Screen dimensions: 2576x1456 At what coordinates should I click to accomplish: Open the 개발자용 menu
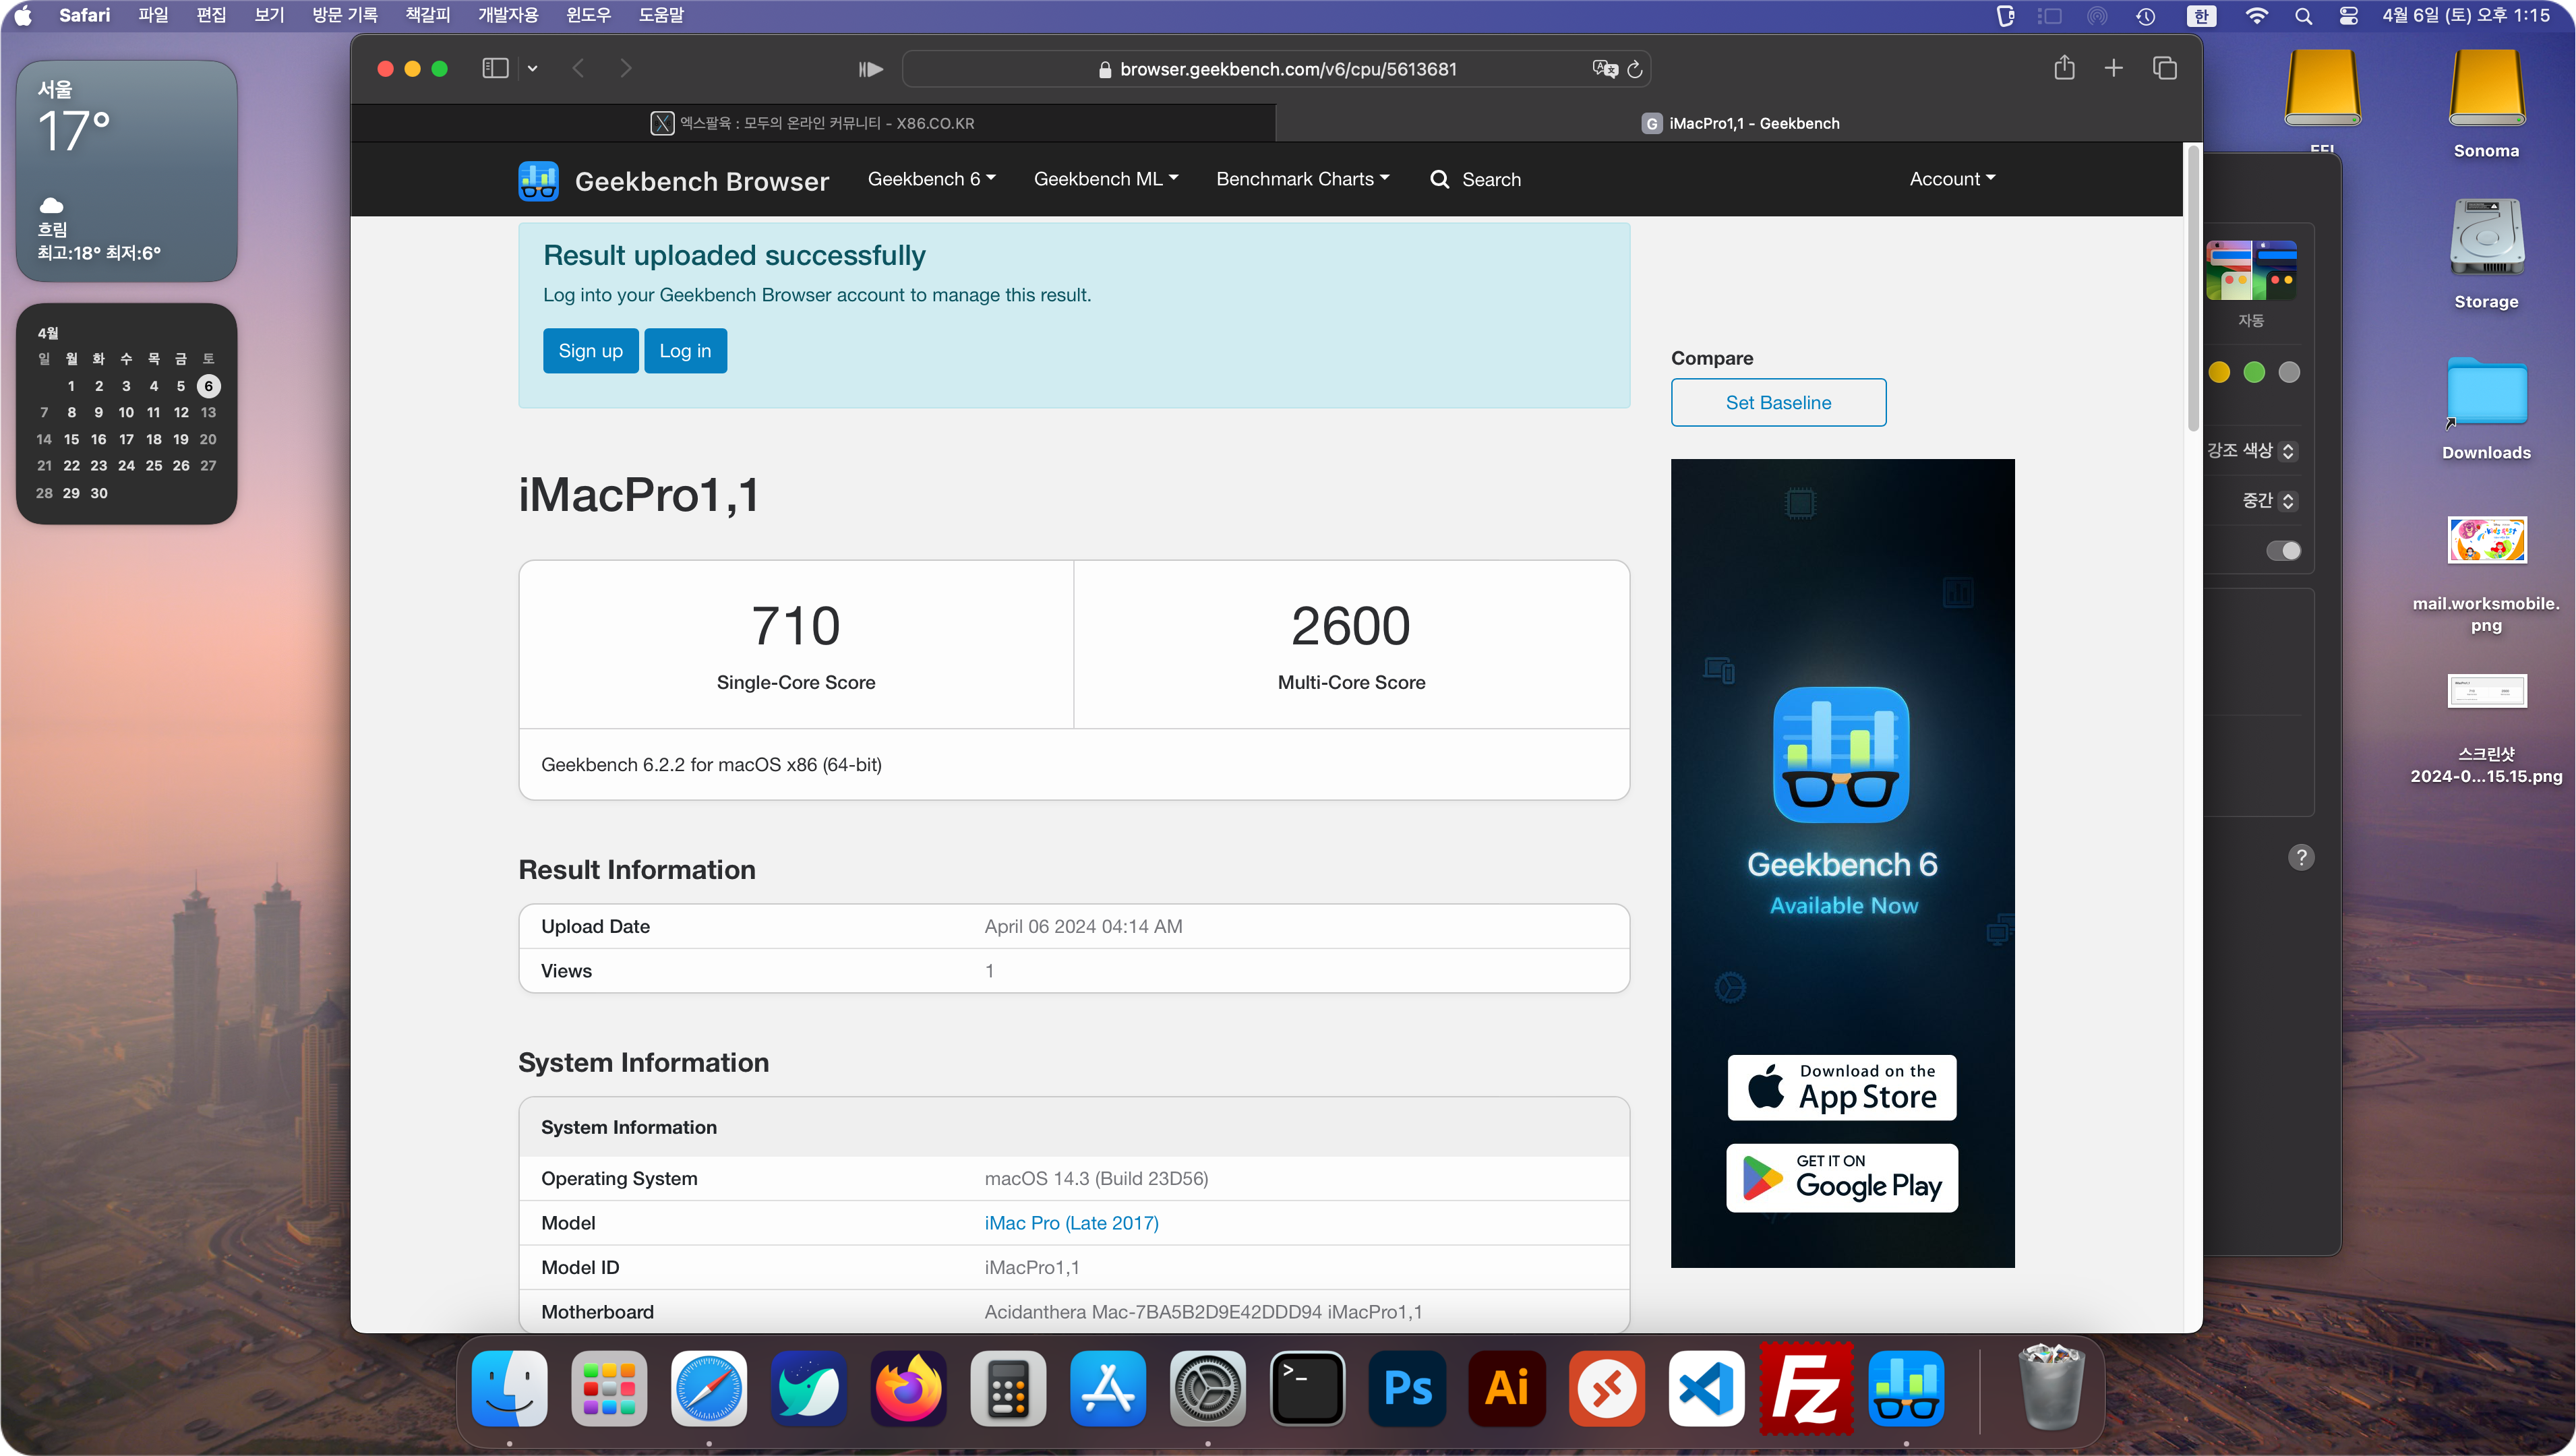click(x=508, y=15)
